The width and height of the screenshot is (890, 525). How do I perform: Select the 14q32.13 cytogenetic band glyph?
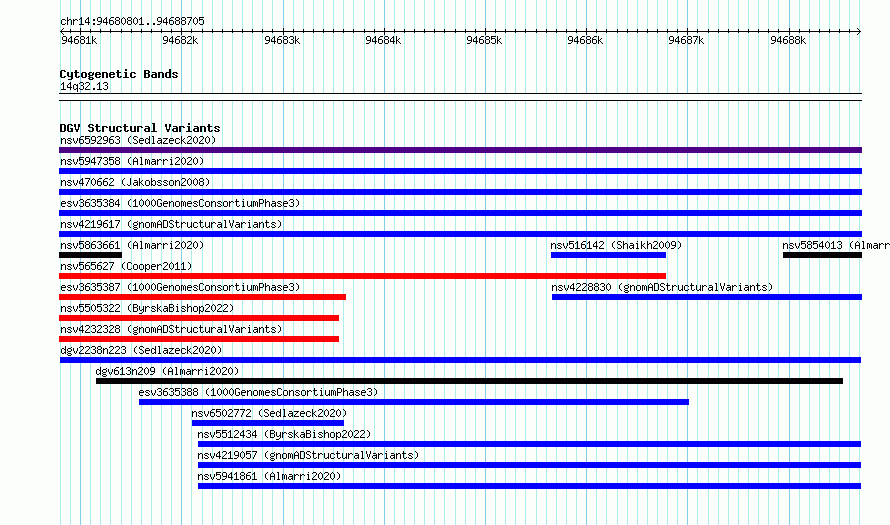[x=460, y=97]
